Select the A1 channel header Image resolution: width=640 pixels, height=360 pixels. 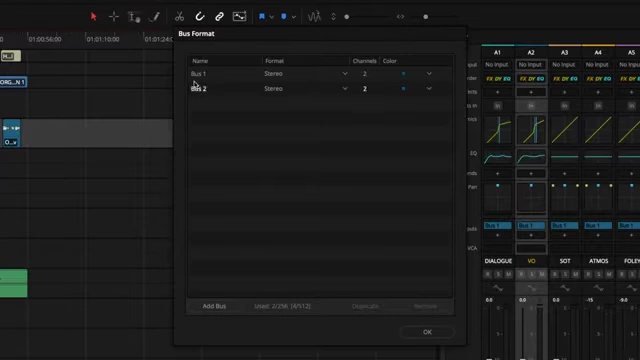[x=497, y=52]
